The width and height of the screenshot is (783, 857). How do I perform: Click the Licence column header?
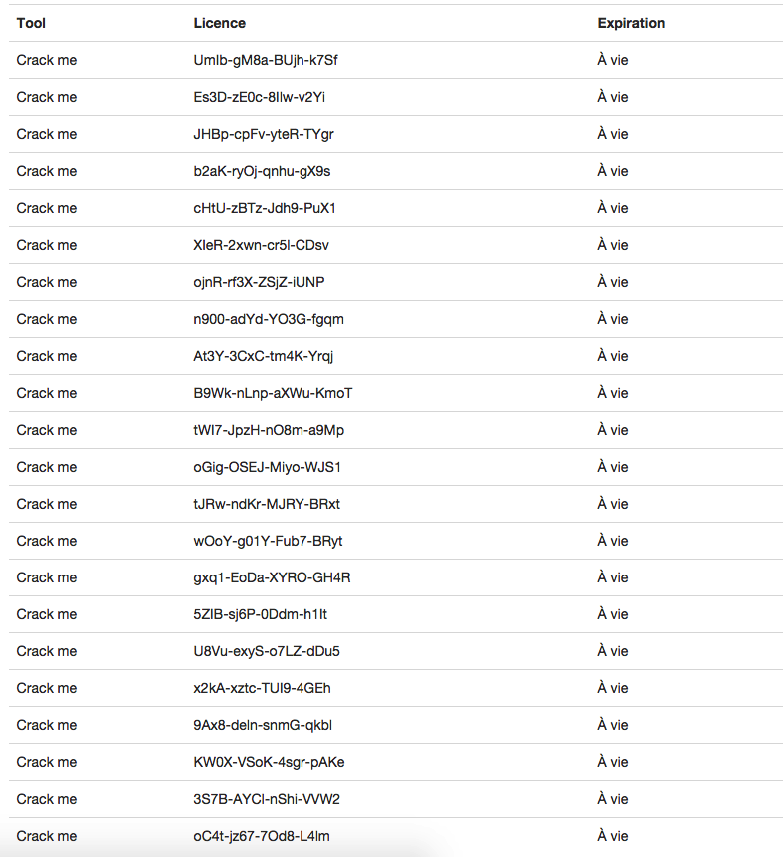[220, 23]
